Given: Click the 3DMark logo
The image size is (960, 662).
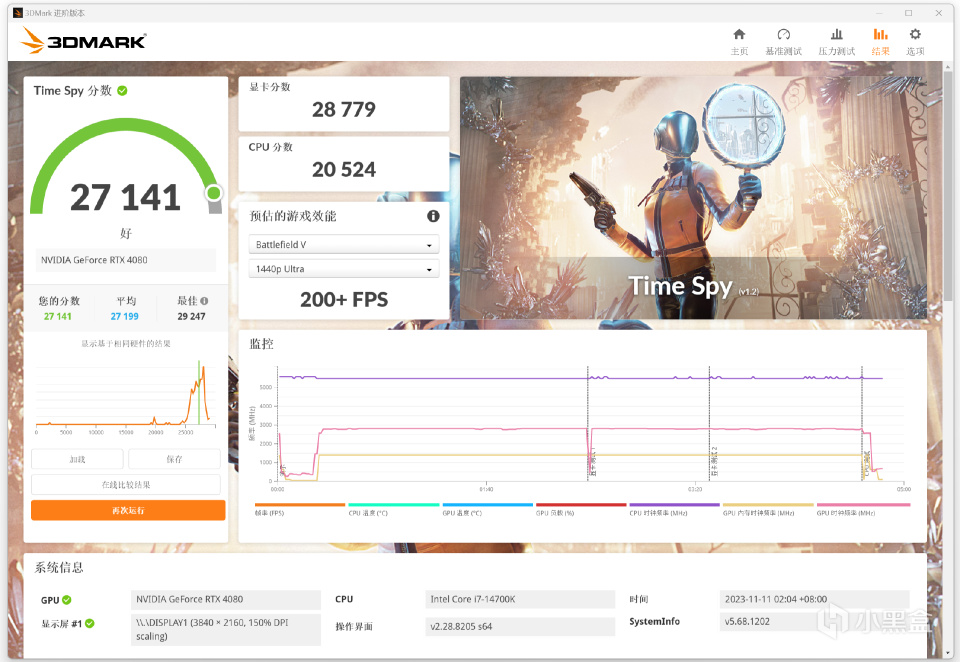Looking at the screenshot, I should (x=83, y=40).
